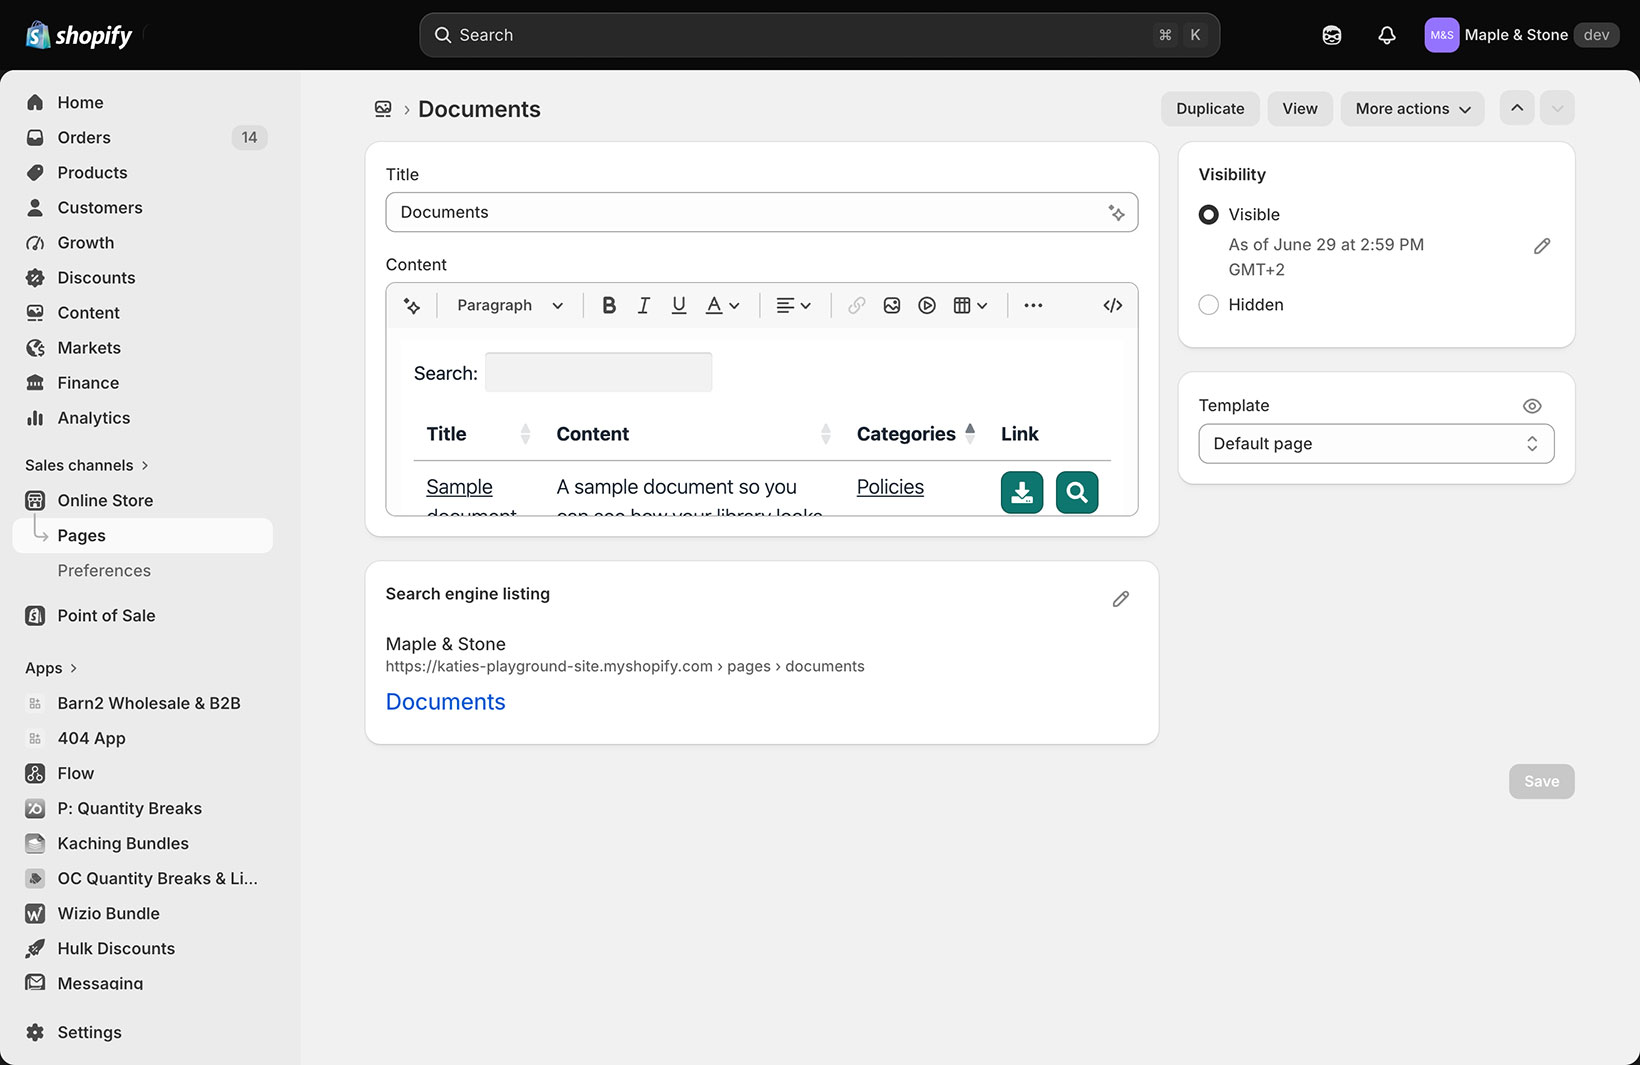Show HTML code view
1640x1065 pixels.
[1113, 305]
